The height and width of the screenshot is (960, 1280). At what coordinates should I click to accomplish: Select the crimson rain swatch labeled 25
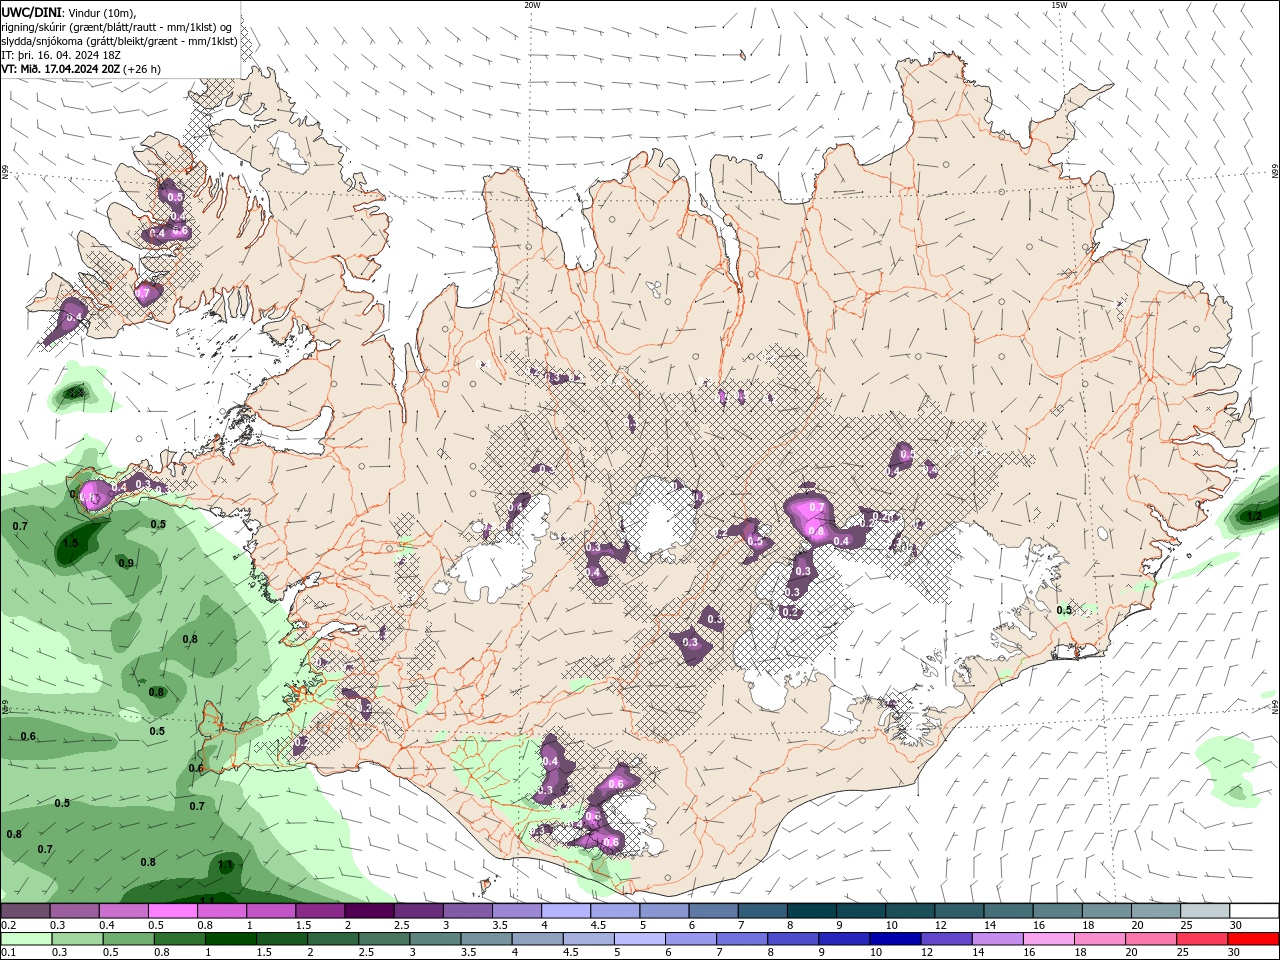[x=1203, y=939]
